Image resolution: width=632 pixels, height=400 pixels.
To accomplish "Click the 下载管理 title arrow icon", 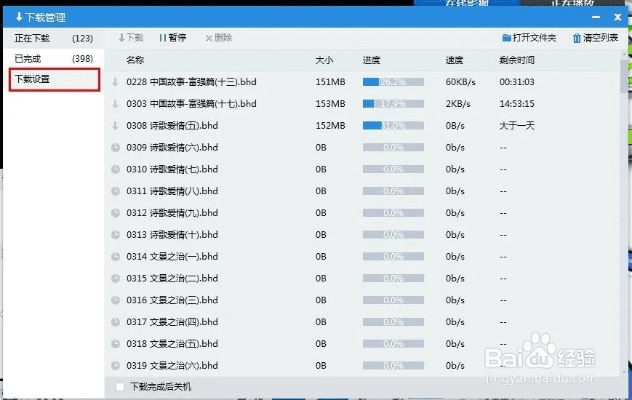I will (19, 17).
